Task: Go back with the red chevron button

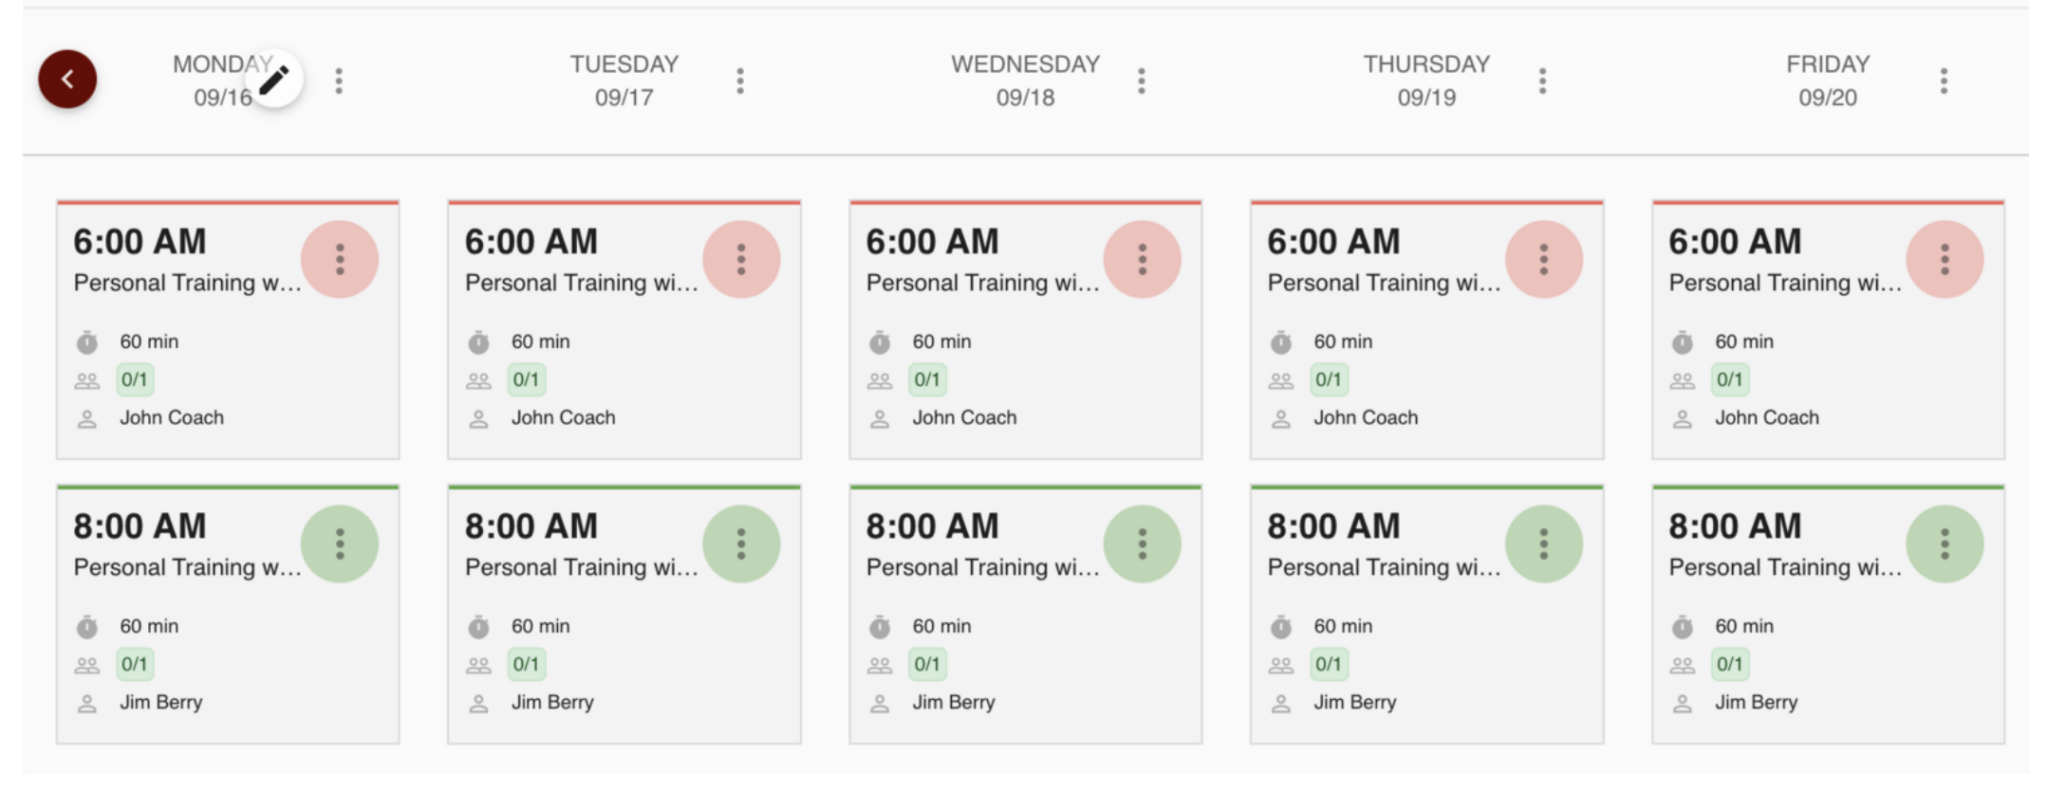Action: click(68, 79)
